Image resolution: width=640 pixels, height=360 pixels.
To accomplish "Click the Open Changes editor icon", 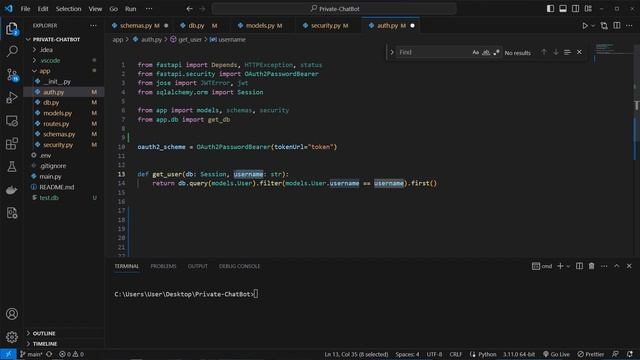I will click(x=604, y=26).
